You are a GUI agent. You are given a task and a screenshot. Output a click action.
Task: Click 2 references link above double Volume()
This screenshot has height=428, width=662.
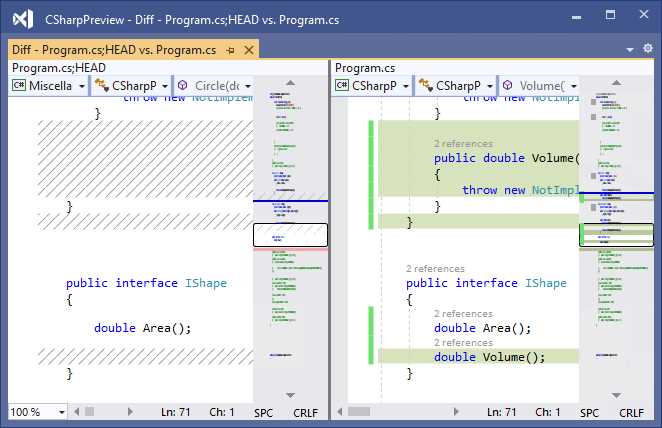463,342
